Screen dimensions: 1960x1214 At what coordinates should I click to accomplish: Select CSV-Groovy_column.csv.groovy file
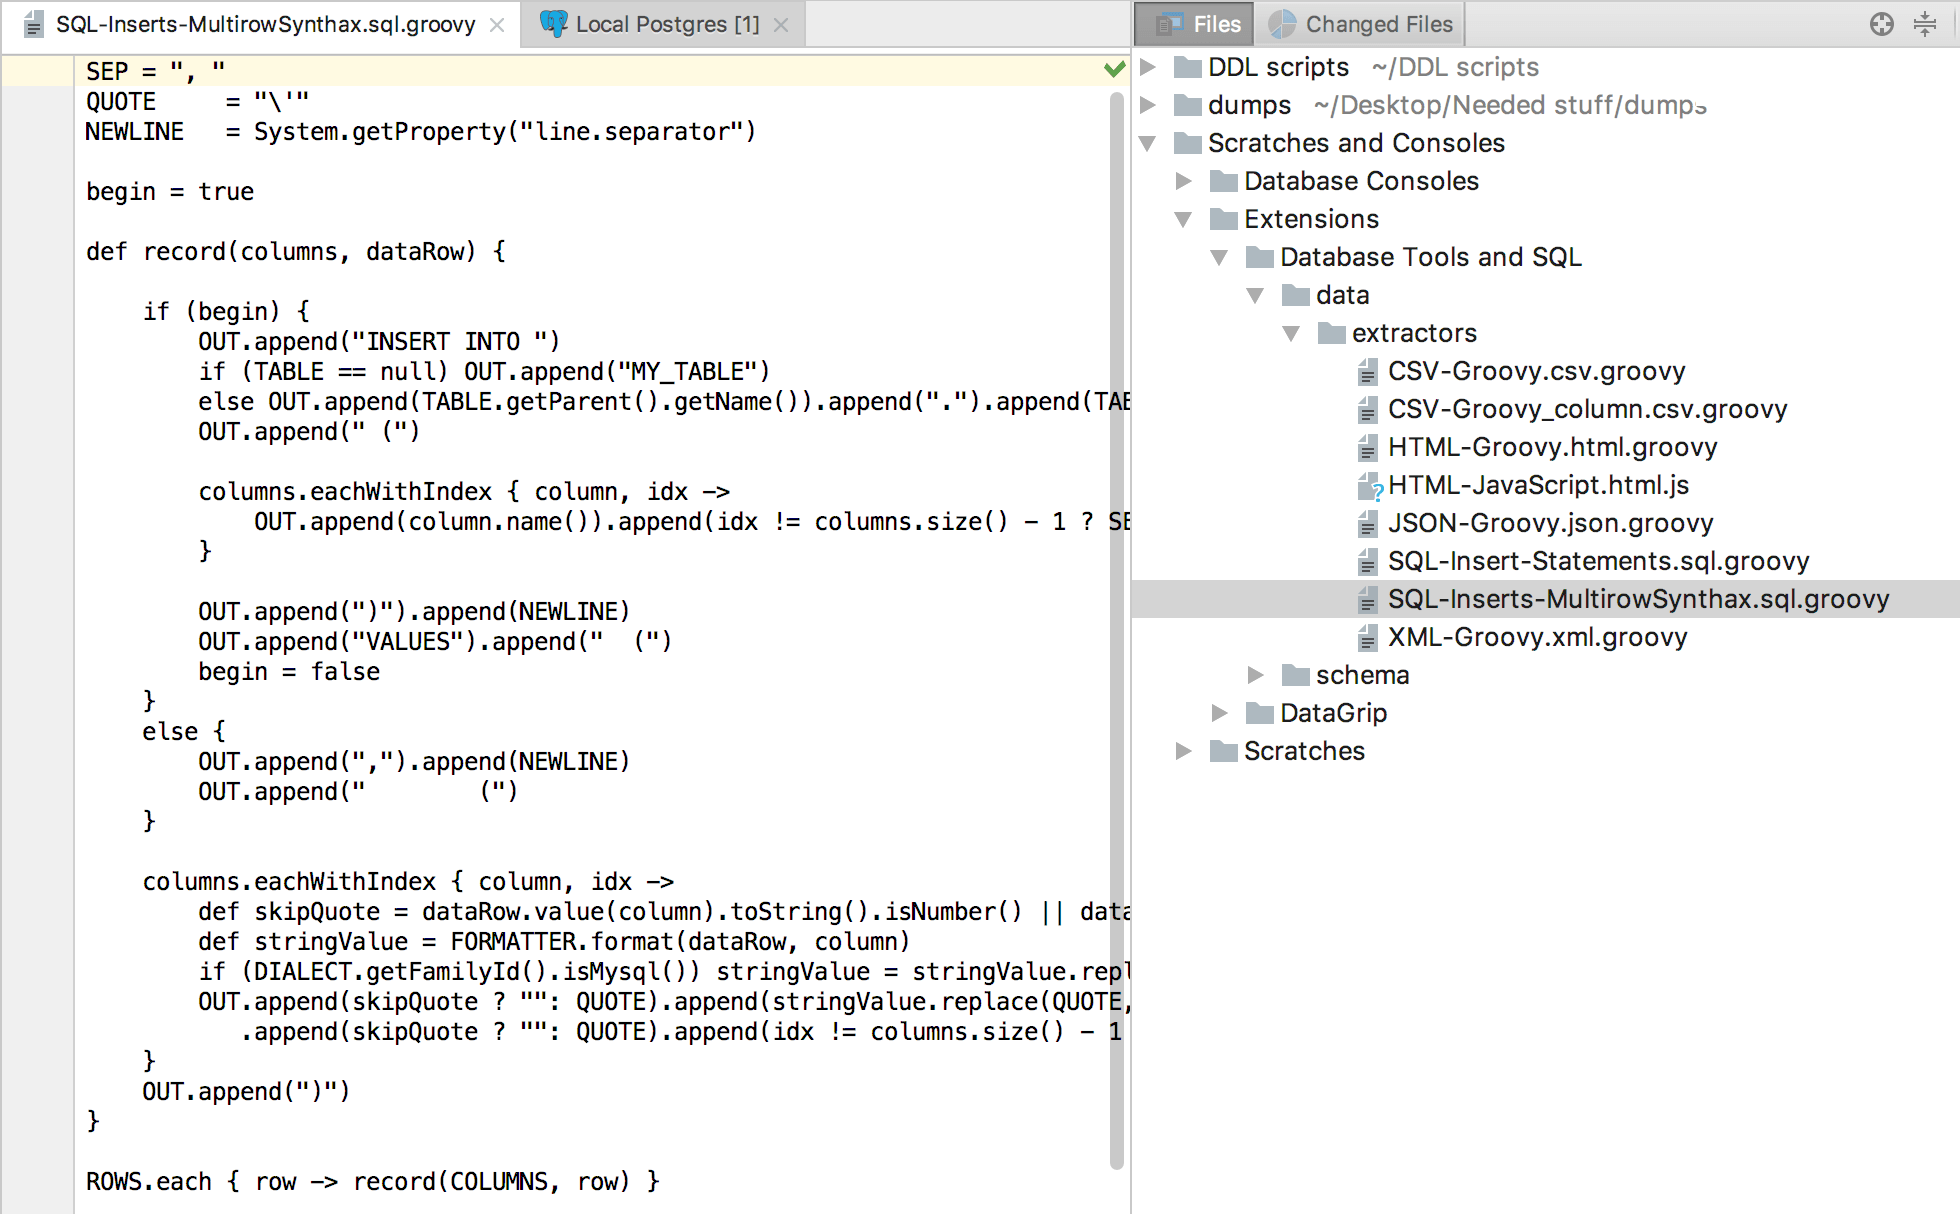click(x=1587, y=409)
